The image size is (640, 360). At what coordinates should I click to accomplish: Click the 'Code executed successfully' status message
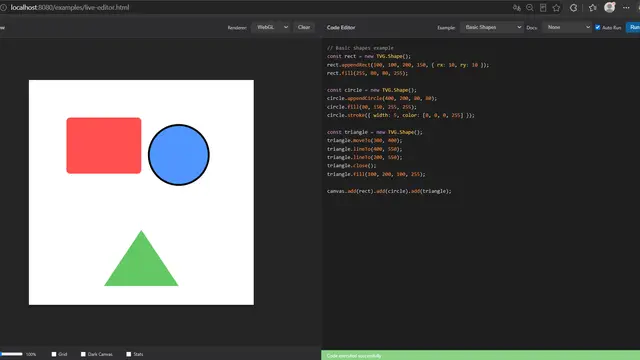pos(354,356)
